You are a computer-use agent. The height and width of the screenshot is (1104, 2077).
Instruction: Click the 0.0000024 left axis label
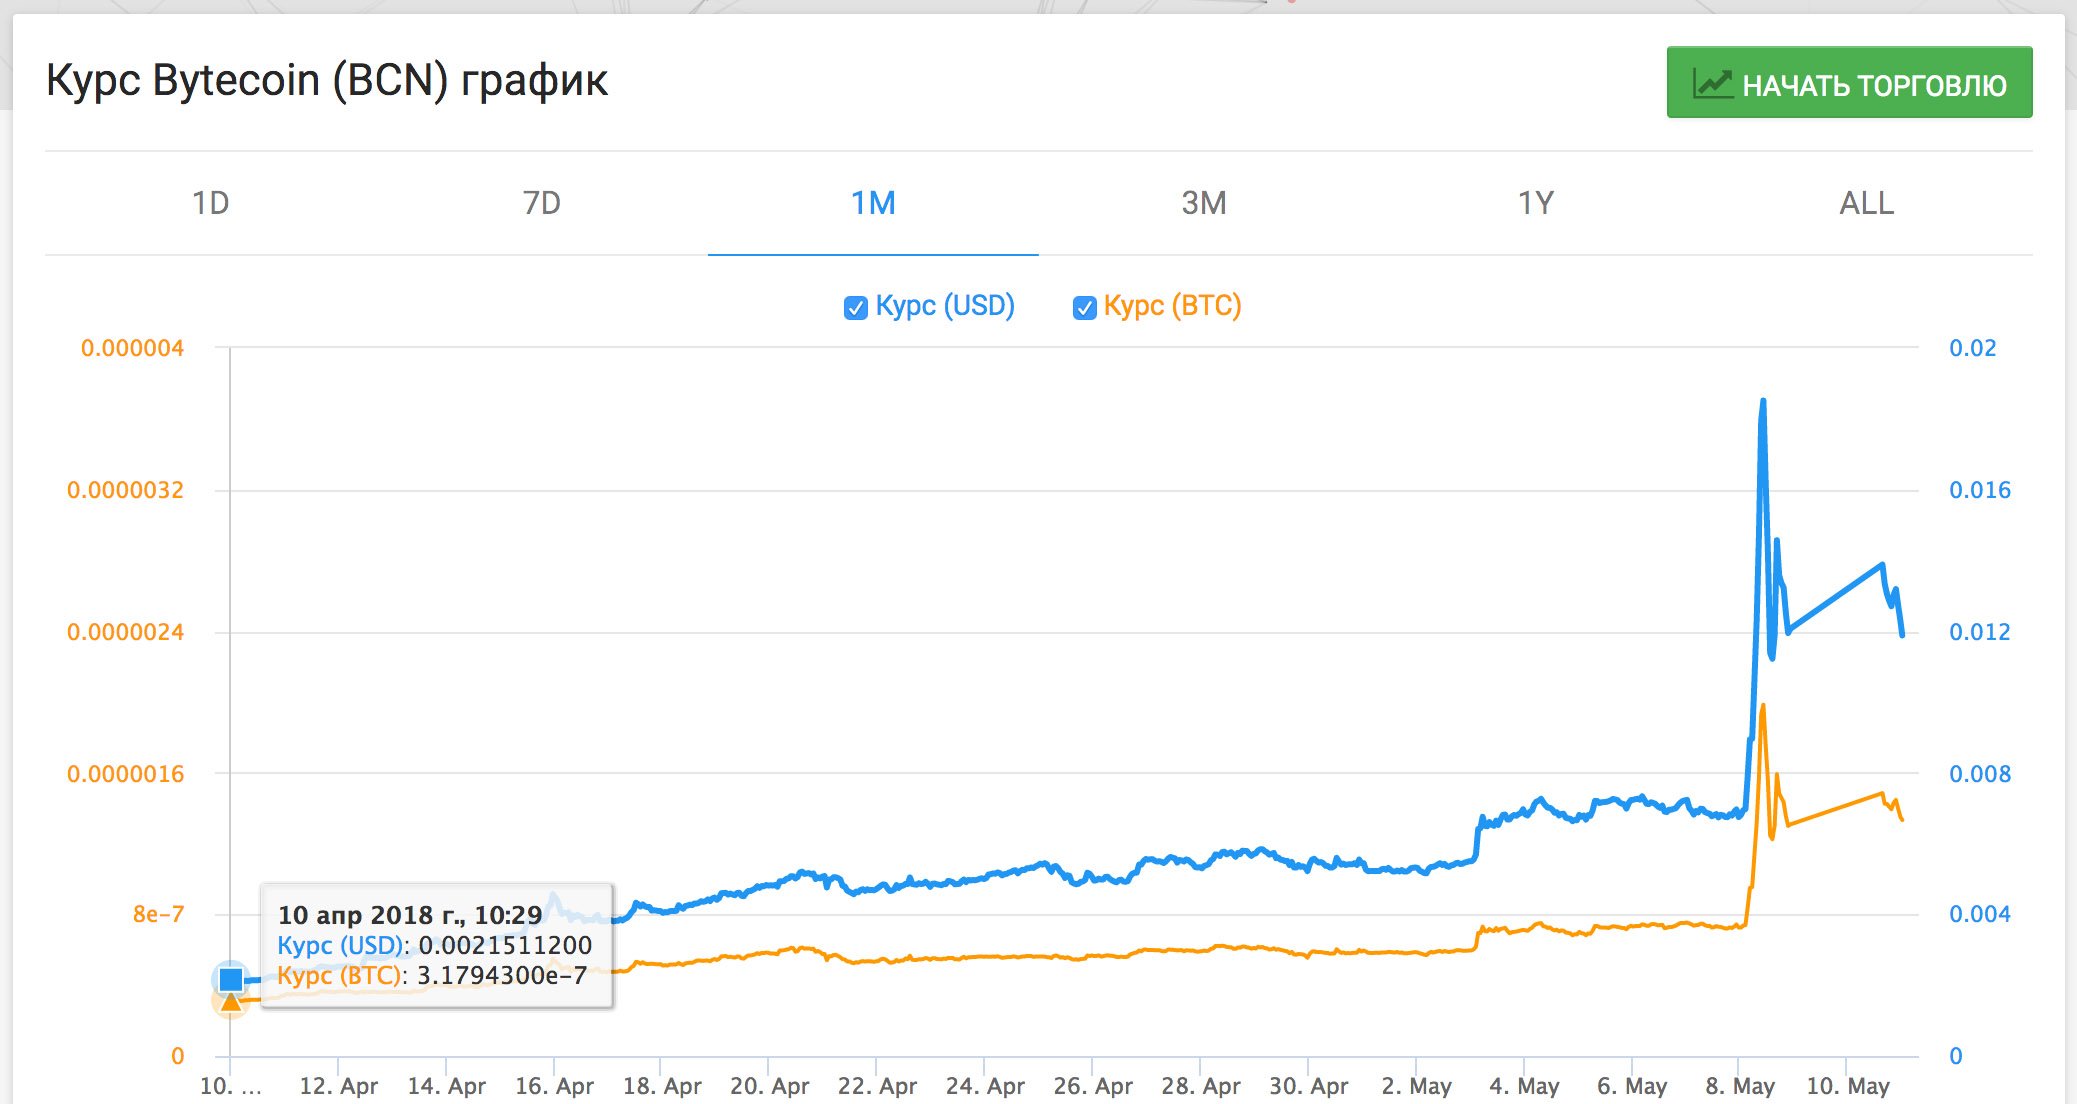pyautogui.click(x=125, y=632)
